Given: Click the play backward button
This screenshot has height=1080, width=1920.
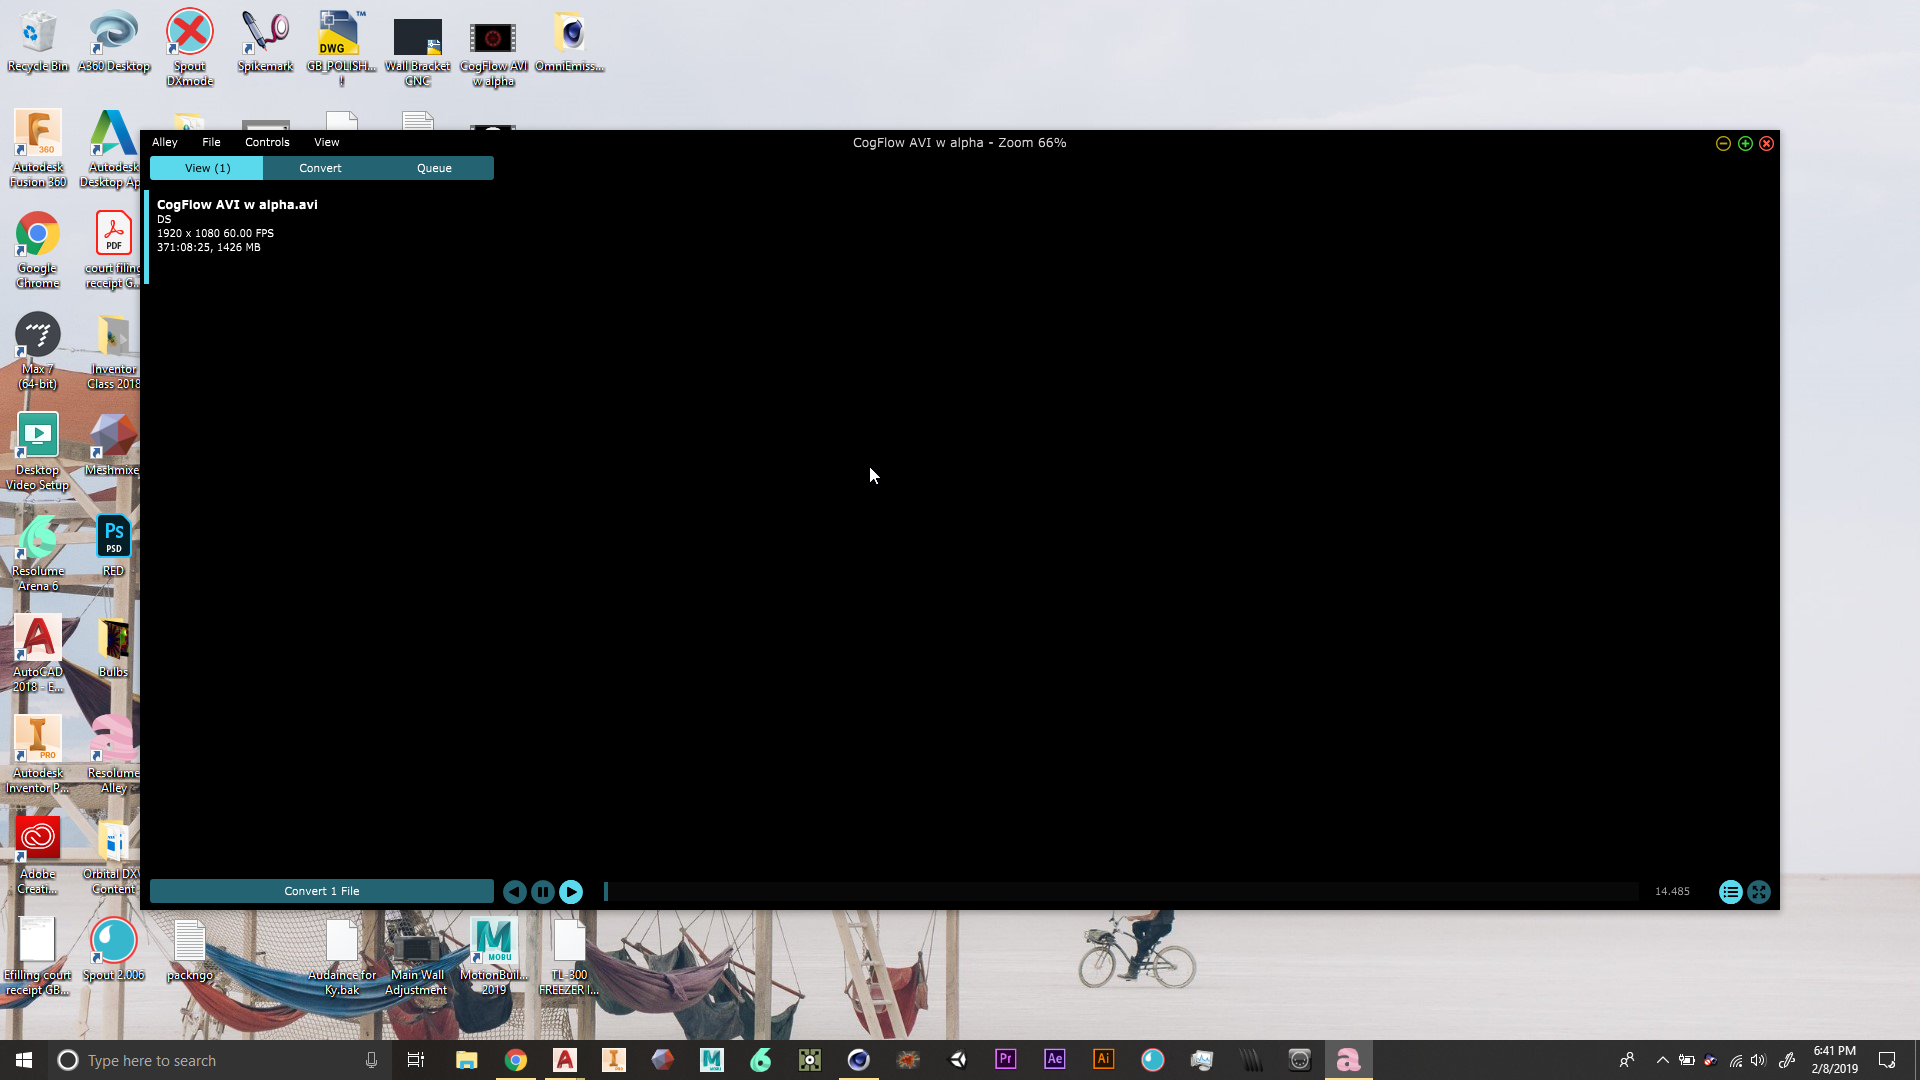Looking at the screenshot, I should pos(514,891).
